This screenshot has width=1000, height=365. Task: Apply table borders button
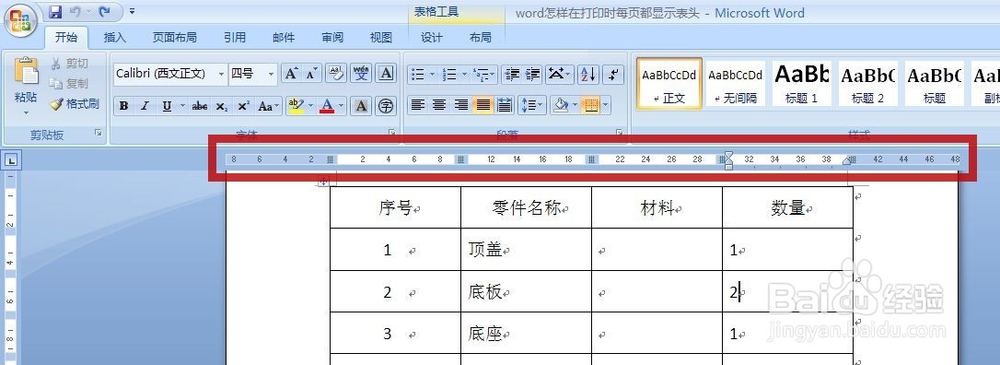(591, 105)
